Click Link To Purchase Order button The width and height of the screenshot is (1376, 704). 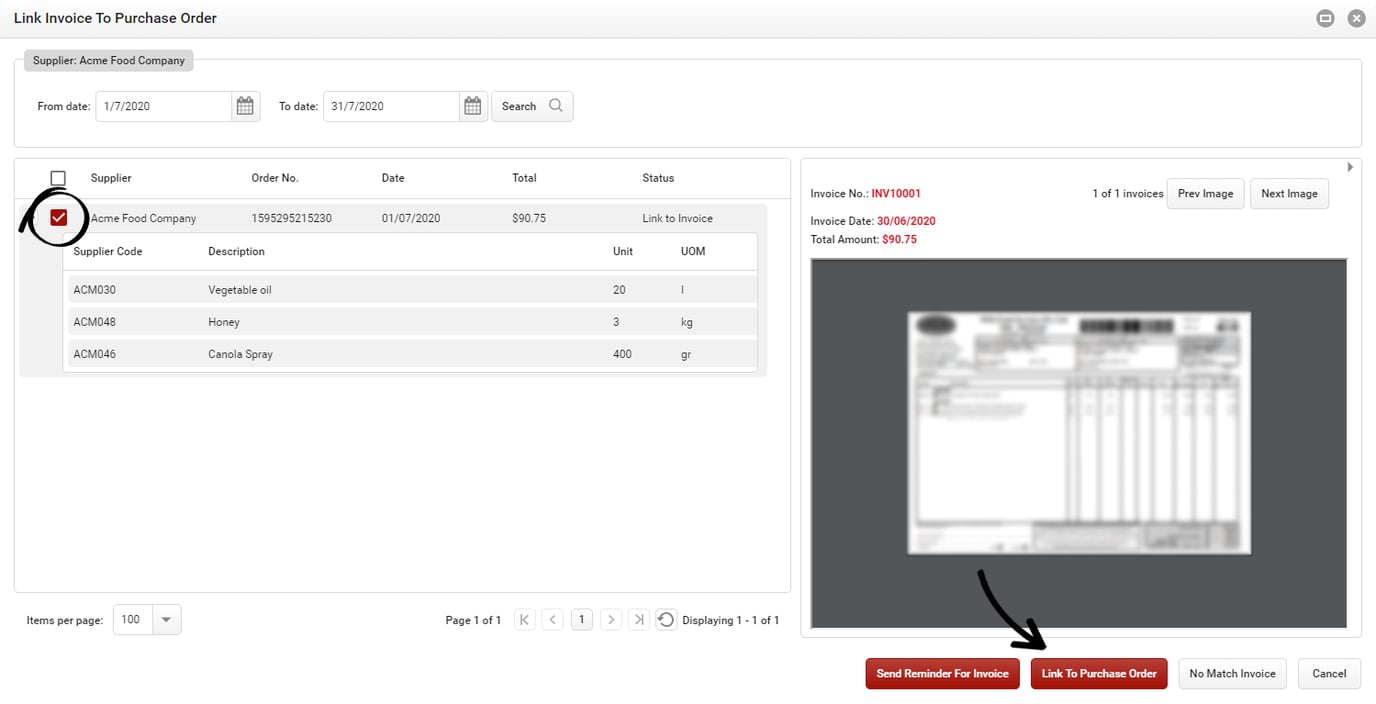(1099, 673)
